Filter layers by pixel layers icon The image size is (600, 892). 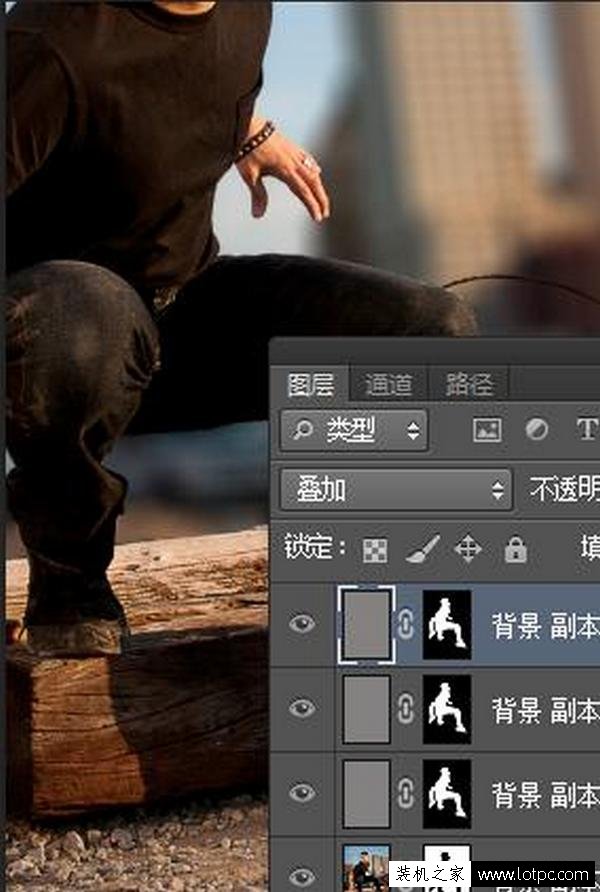(487, 430)
